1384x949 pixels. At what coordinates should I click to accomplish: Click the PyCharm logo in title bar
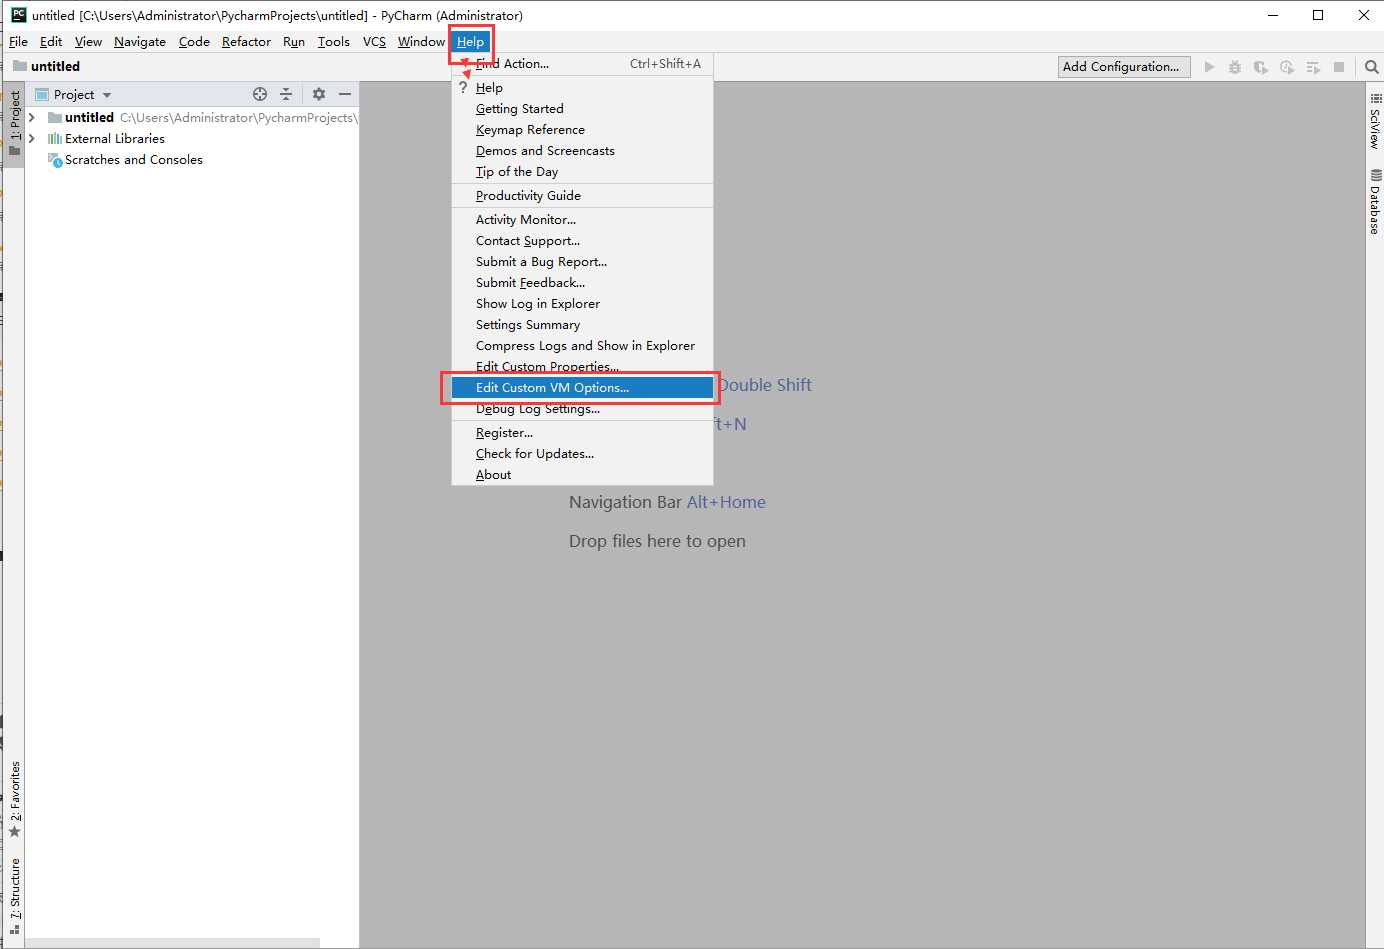click(18, 15)
